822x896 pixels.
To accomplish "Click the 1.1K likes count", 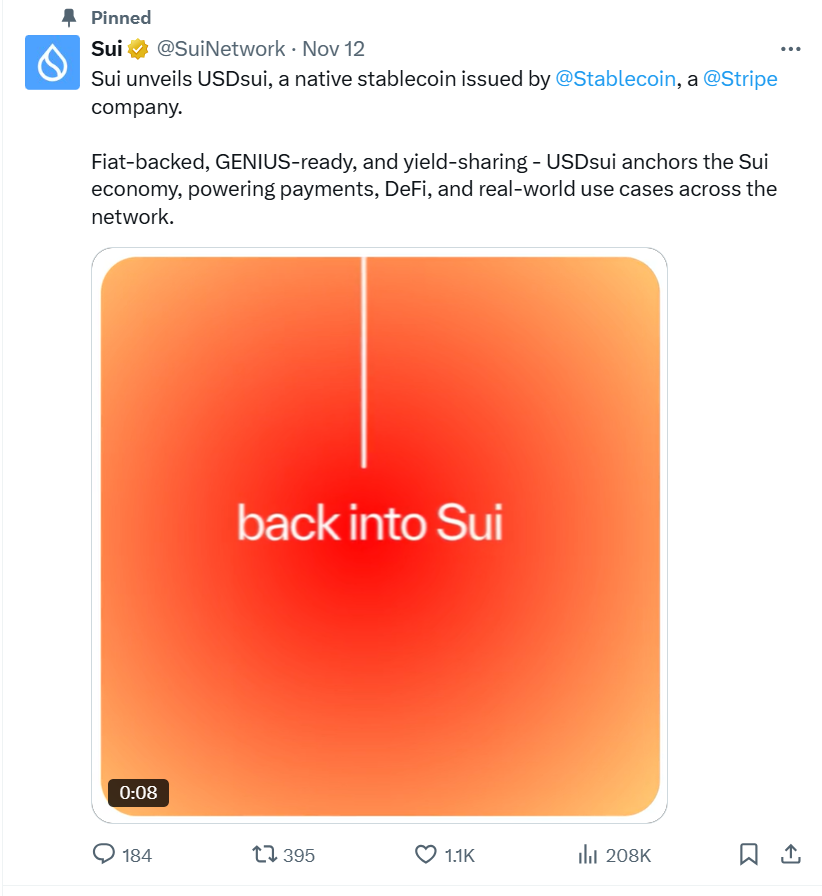I will pyautogui.click(x=459, y=856).
